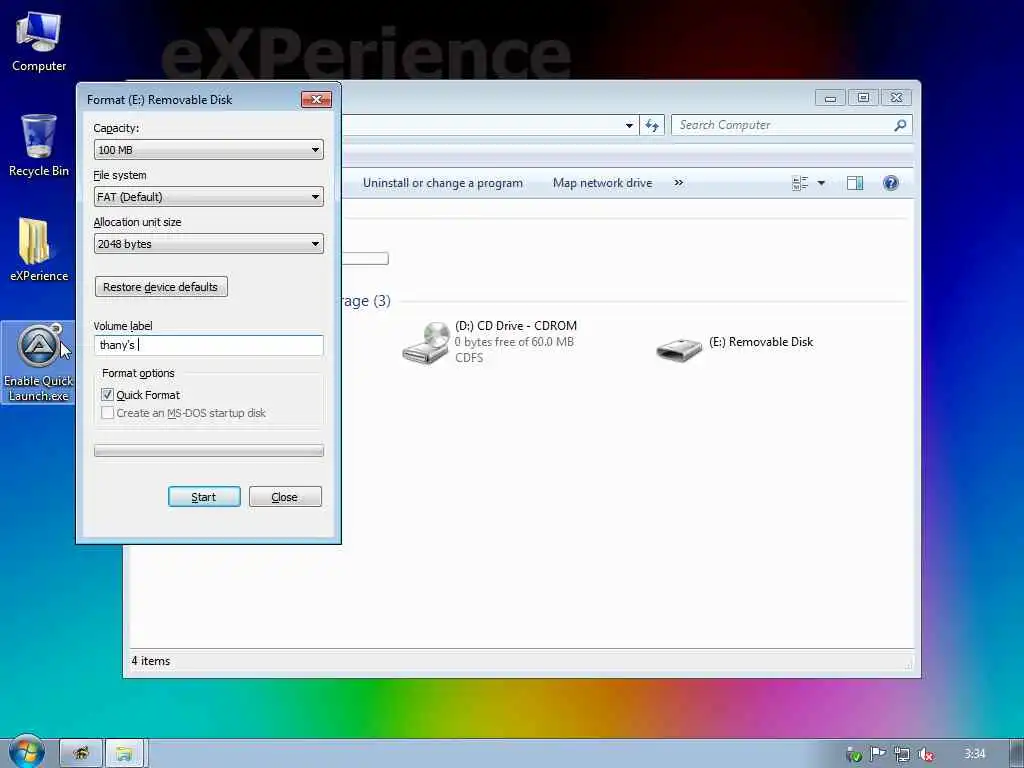1024x768 pixels.
Task: Click Map network drive in toolbar
Action: coord(602,183)
